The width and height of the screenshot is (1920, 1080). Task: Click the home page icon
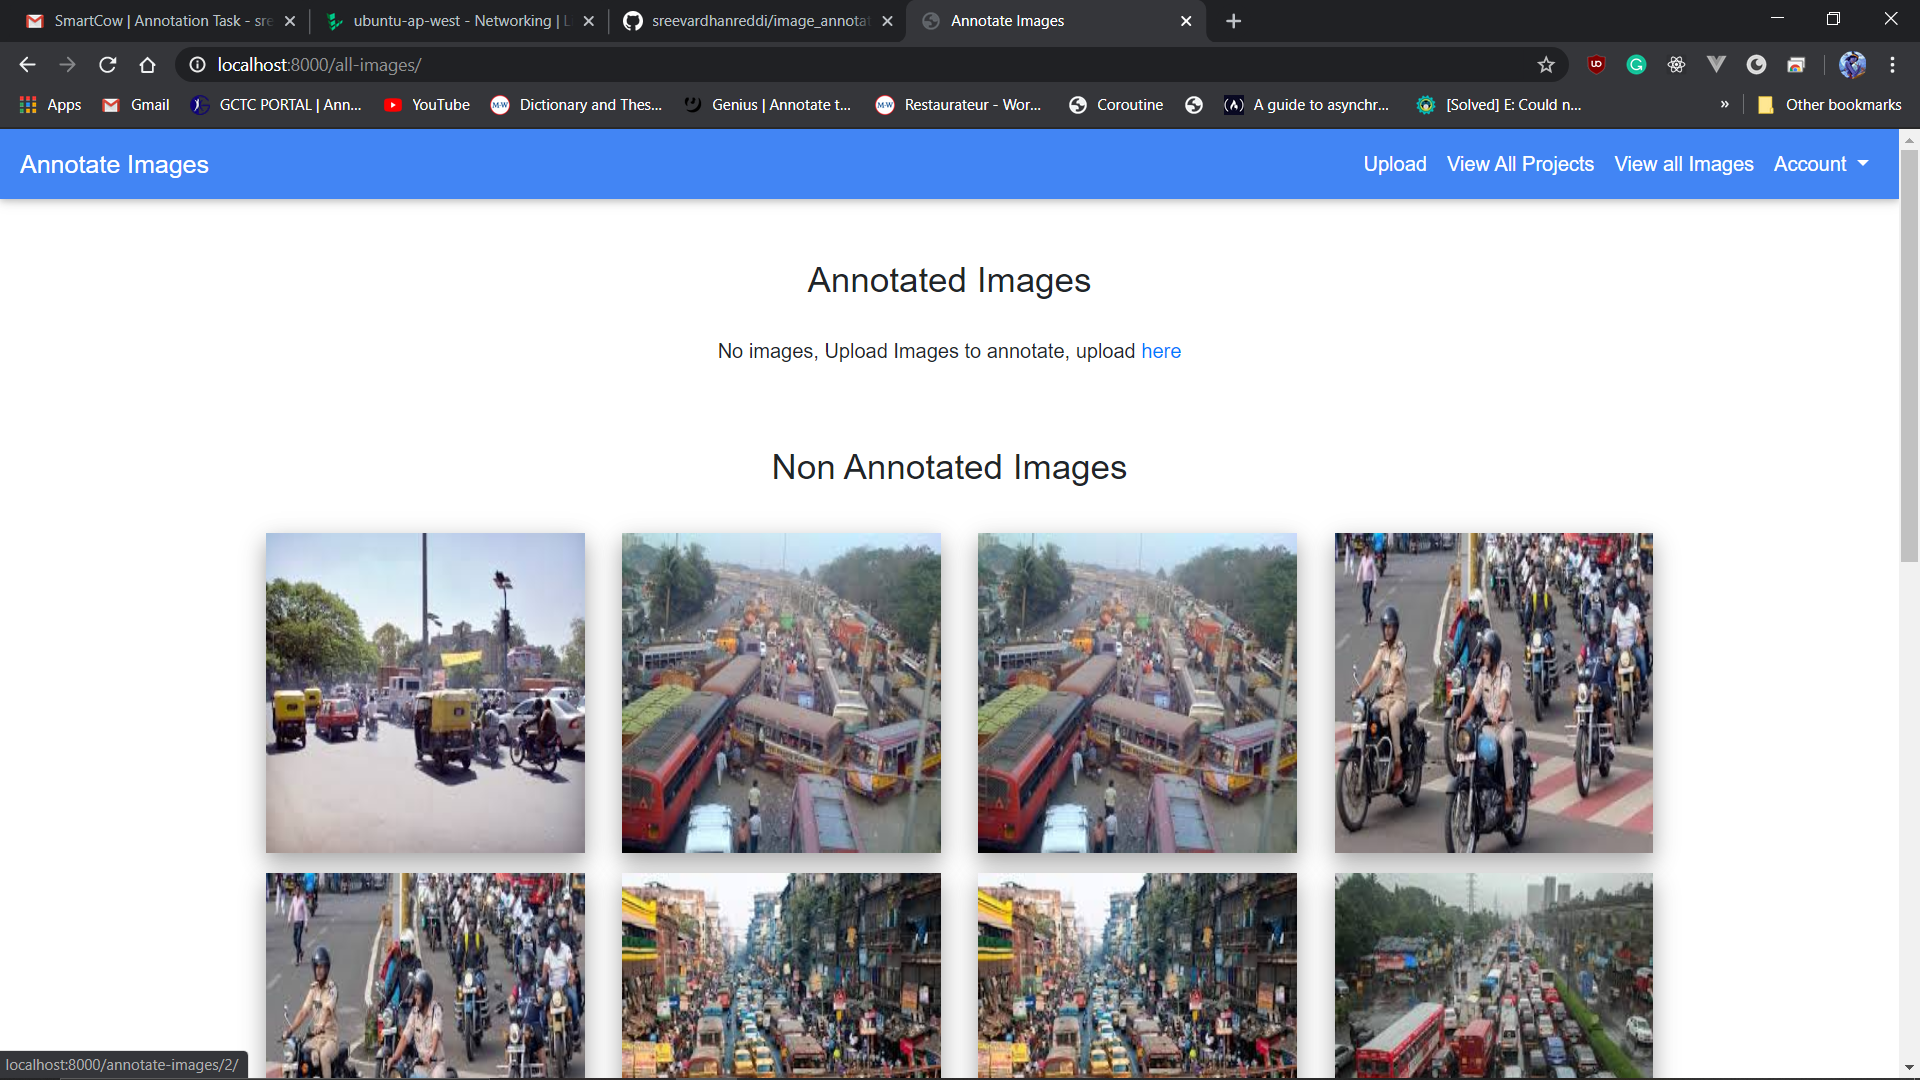coord(148,65)
